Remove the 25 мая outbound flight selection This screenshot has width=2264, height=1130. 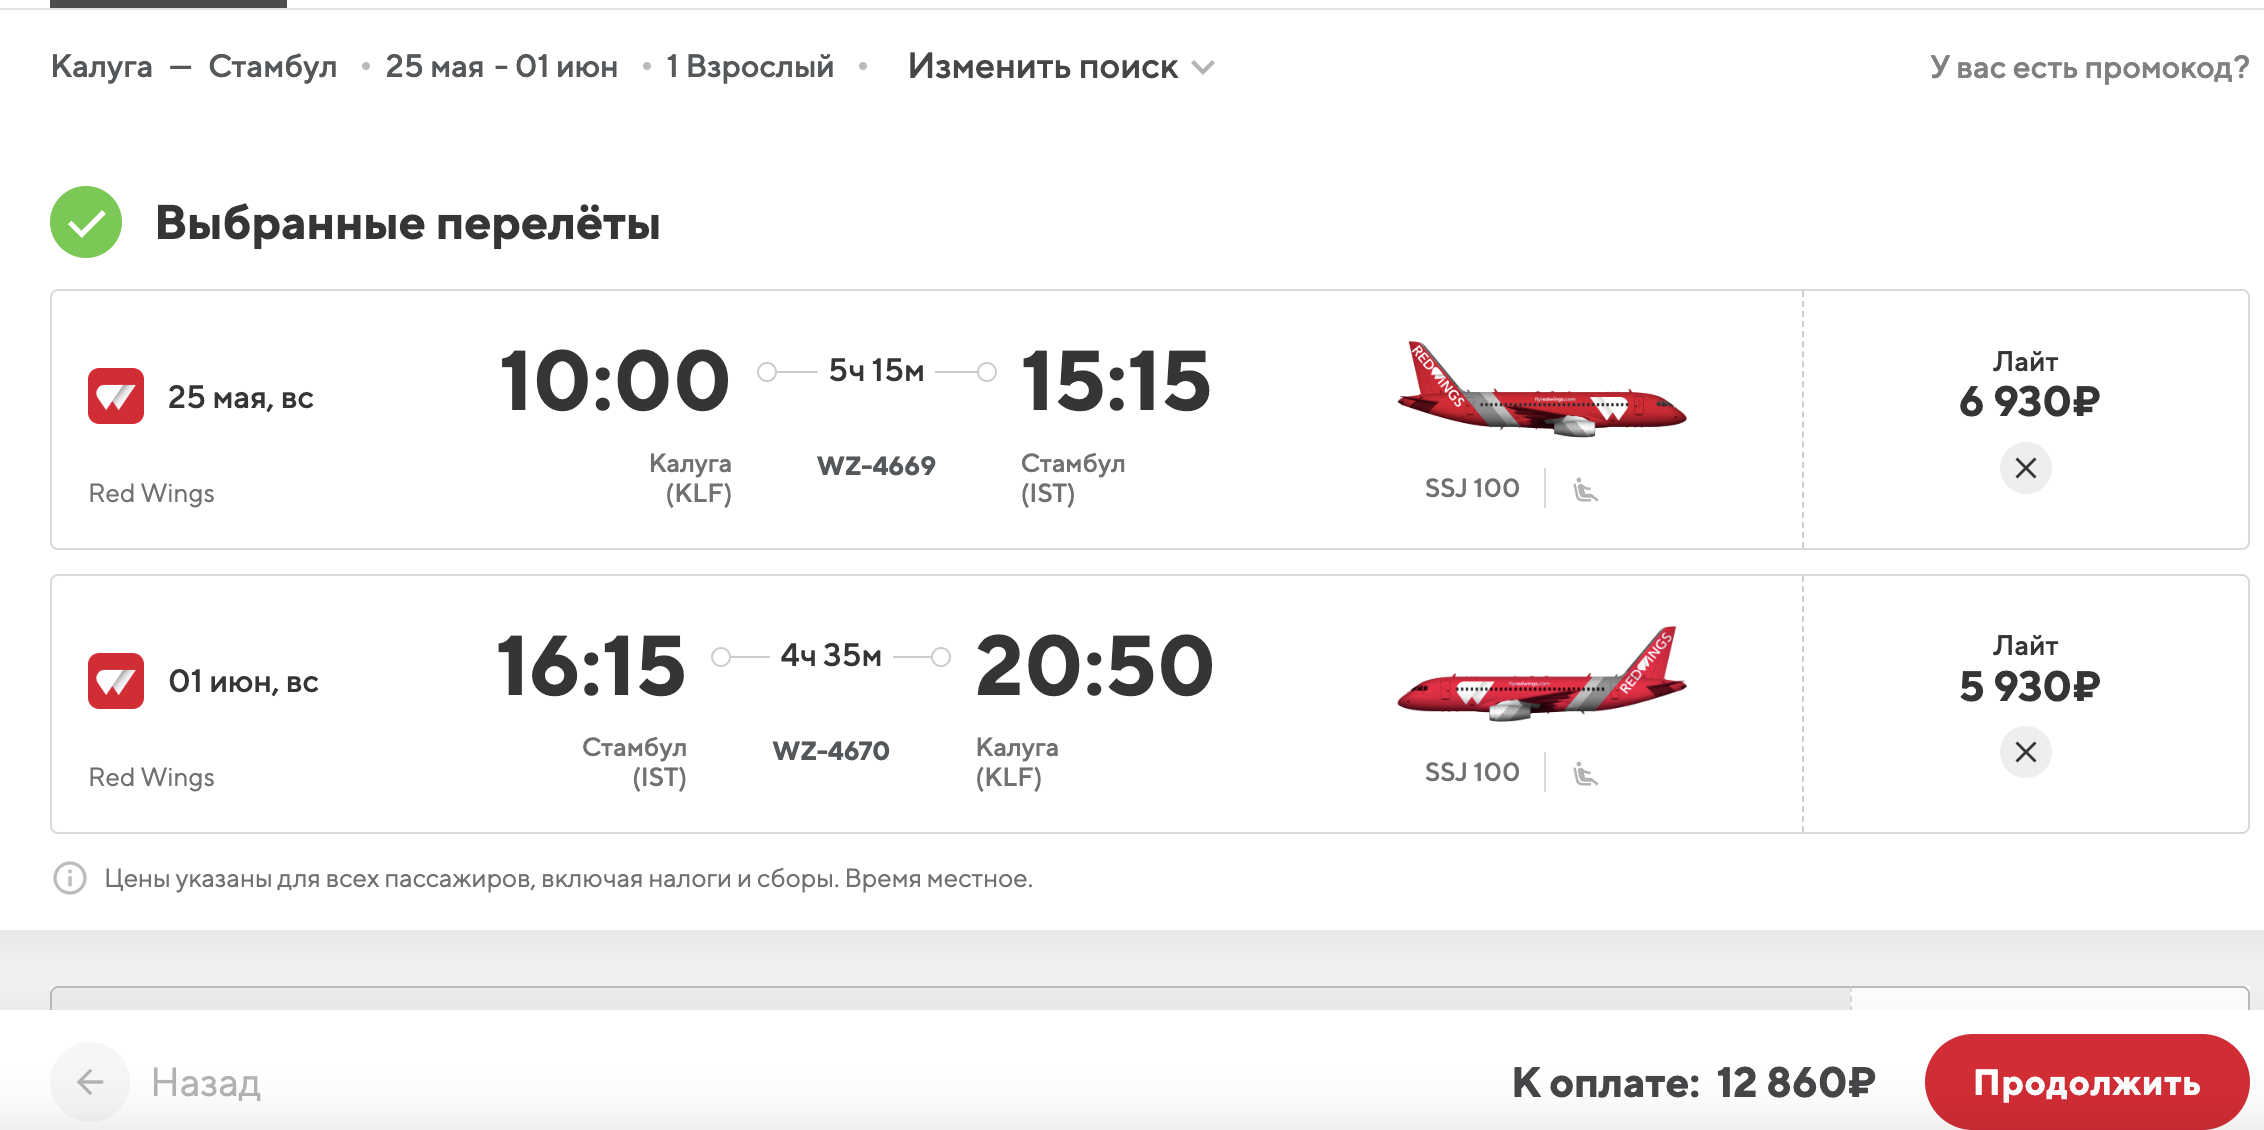(2025, 468)
